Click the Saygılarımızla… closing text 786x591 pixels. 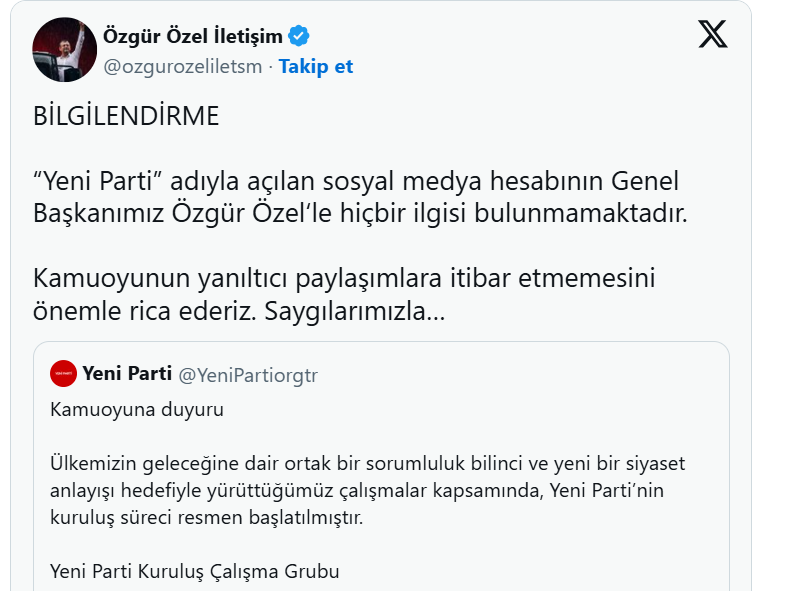click(x=354, y=311)
